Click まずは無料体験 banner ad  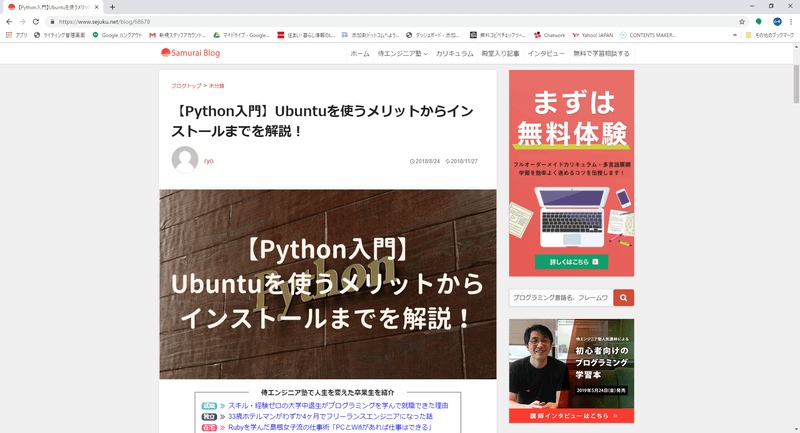[x=571, y=173]
